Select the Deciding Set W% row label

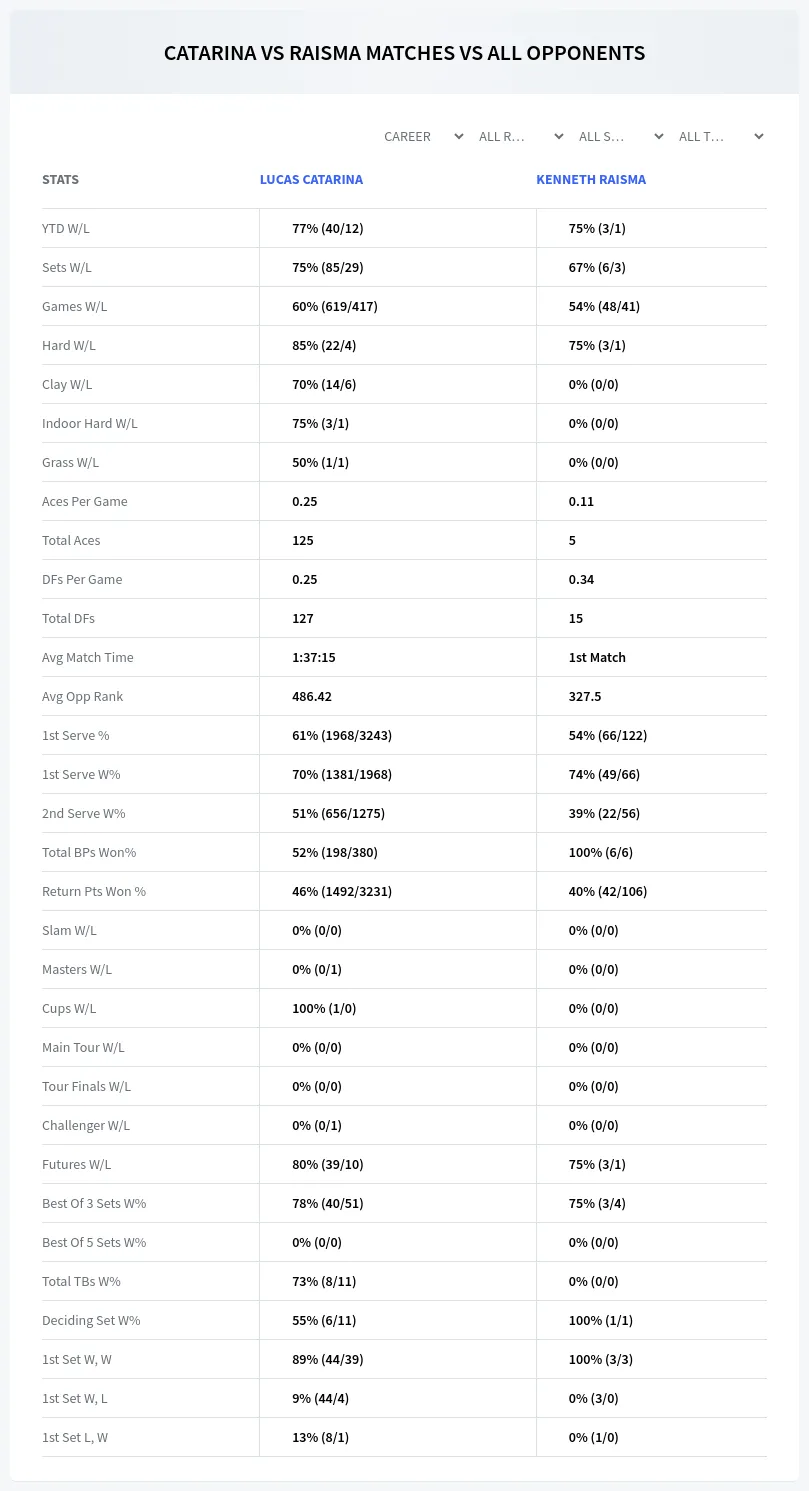(91, 1320)
